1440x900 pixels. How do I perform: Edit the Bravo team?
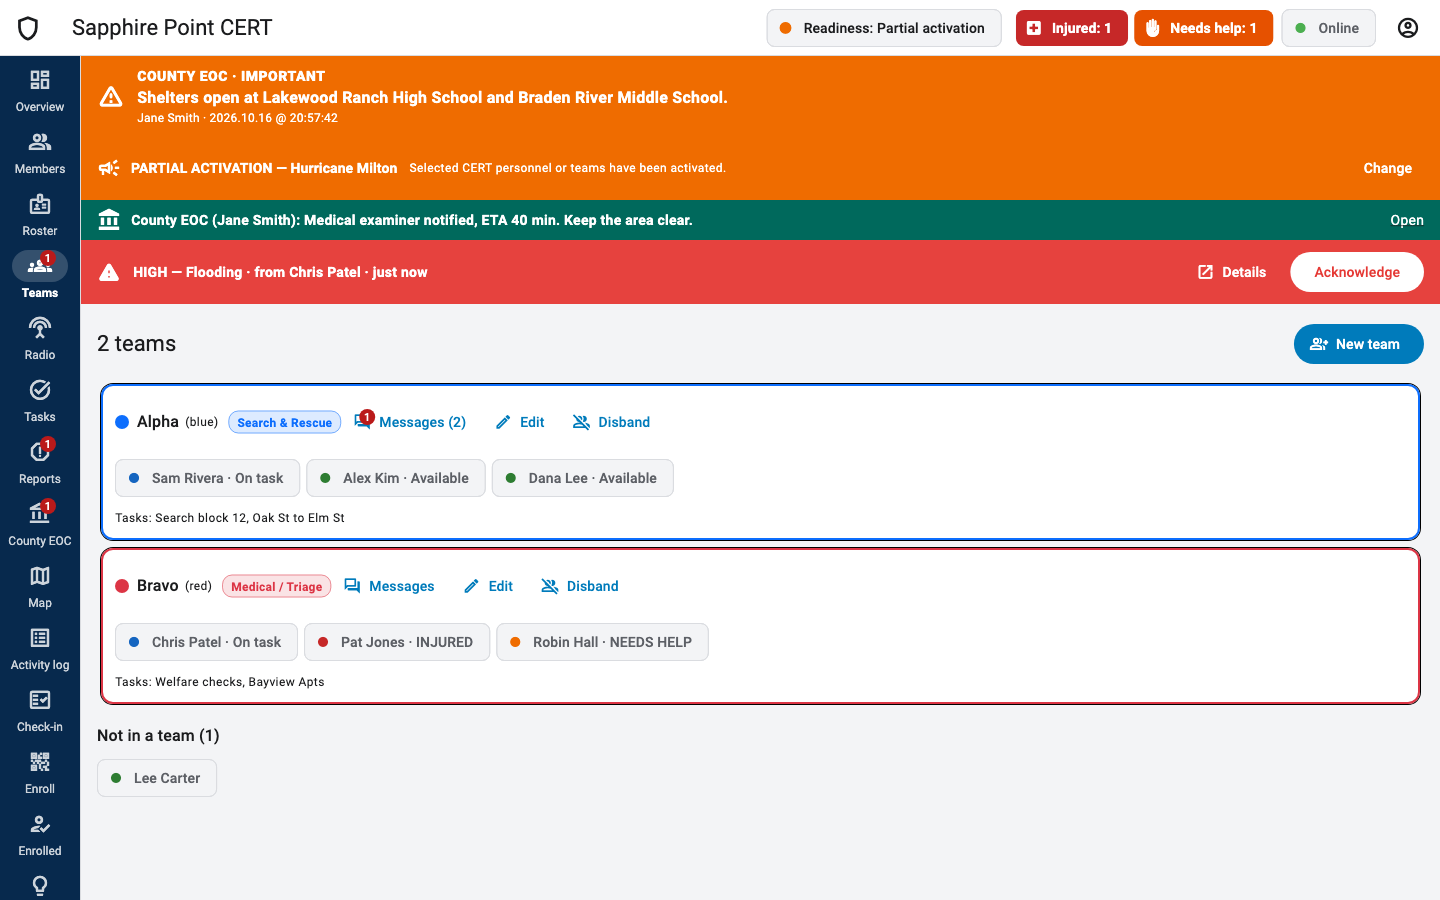point(488,586)
